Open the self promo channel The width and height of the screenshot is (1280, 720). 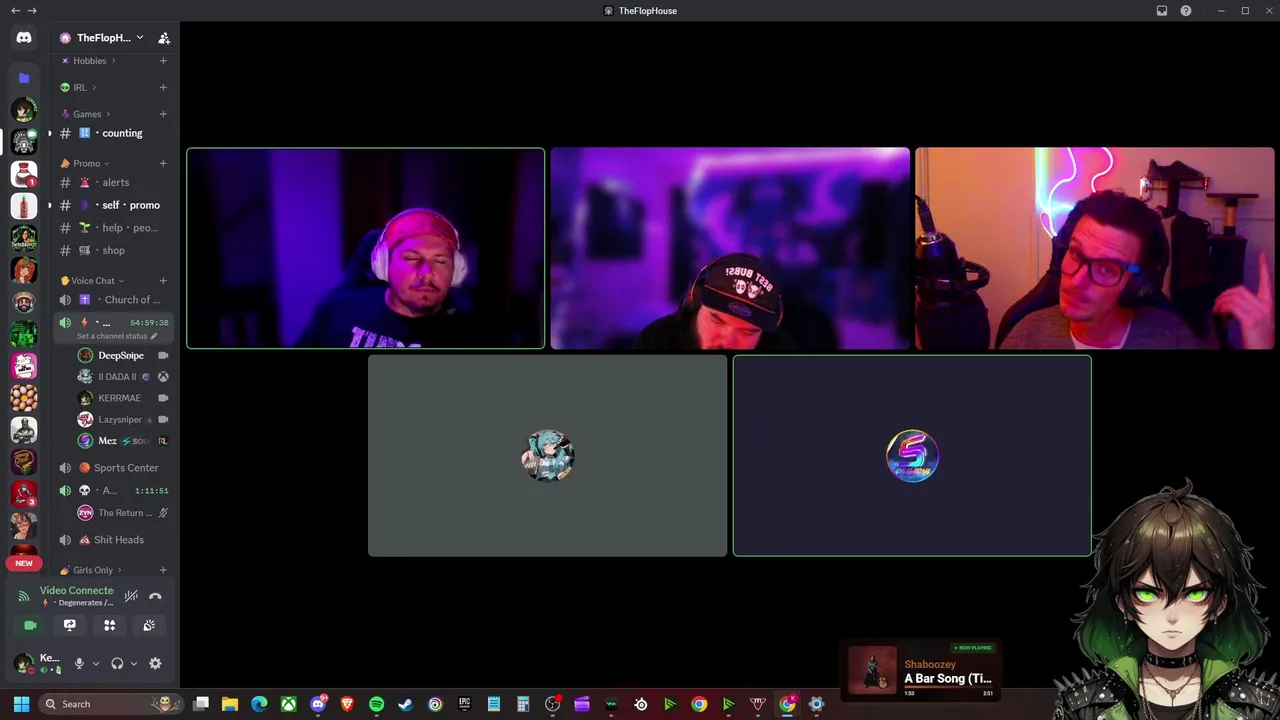pyautogui.click(x=113, y=205)
